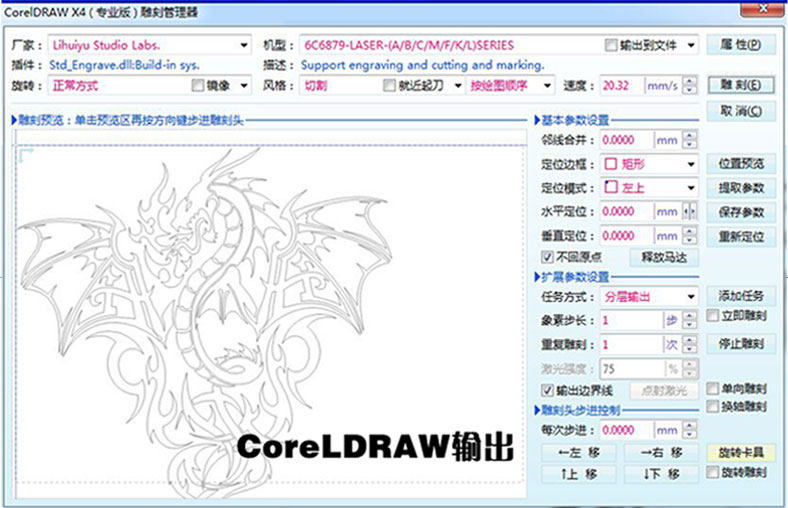Click the 水平定位 left-right spinner
Viewport: 788px width, 508px height.
tap(690, 212)
